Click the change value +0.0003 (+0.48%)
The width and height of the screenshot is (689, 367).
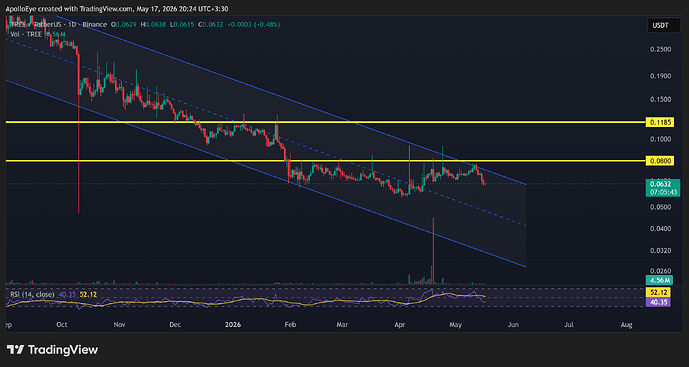253,25
